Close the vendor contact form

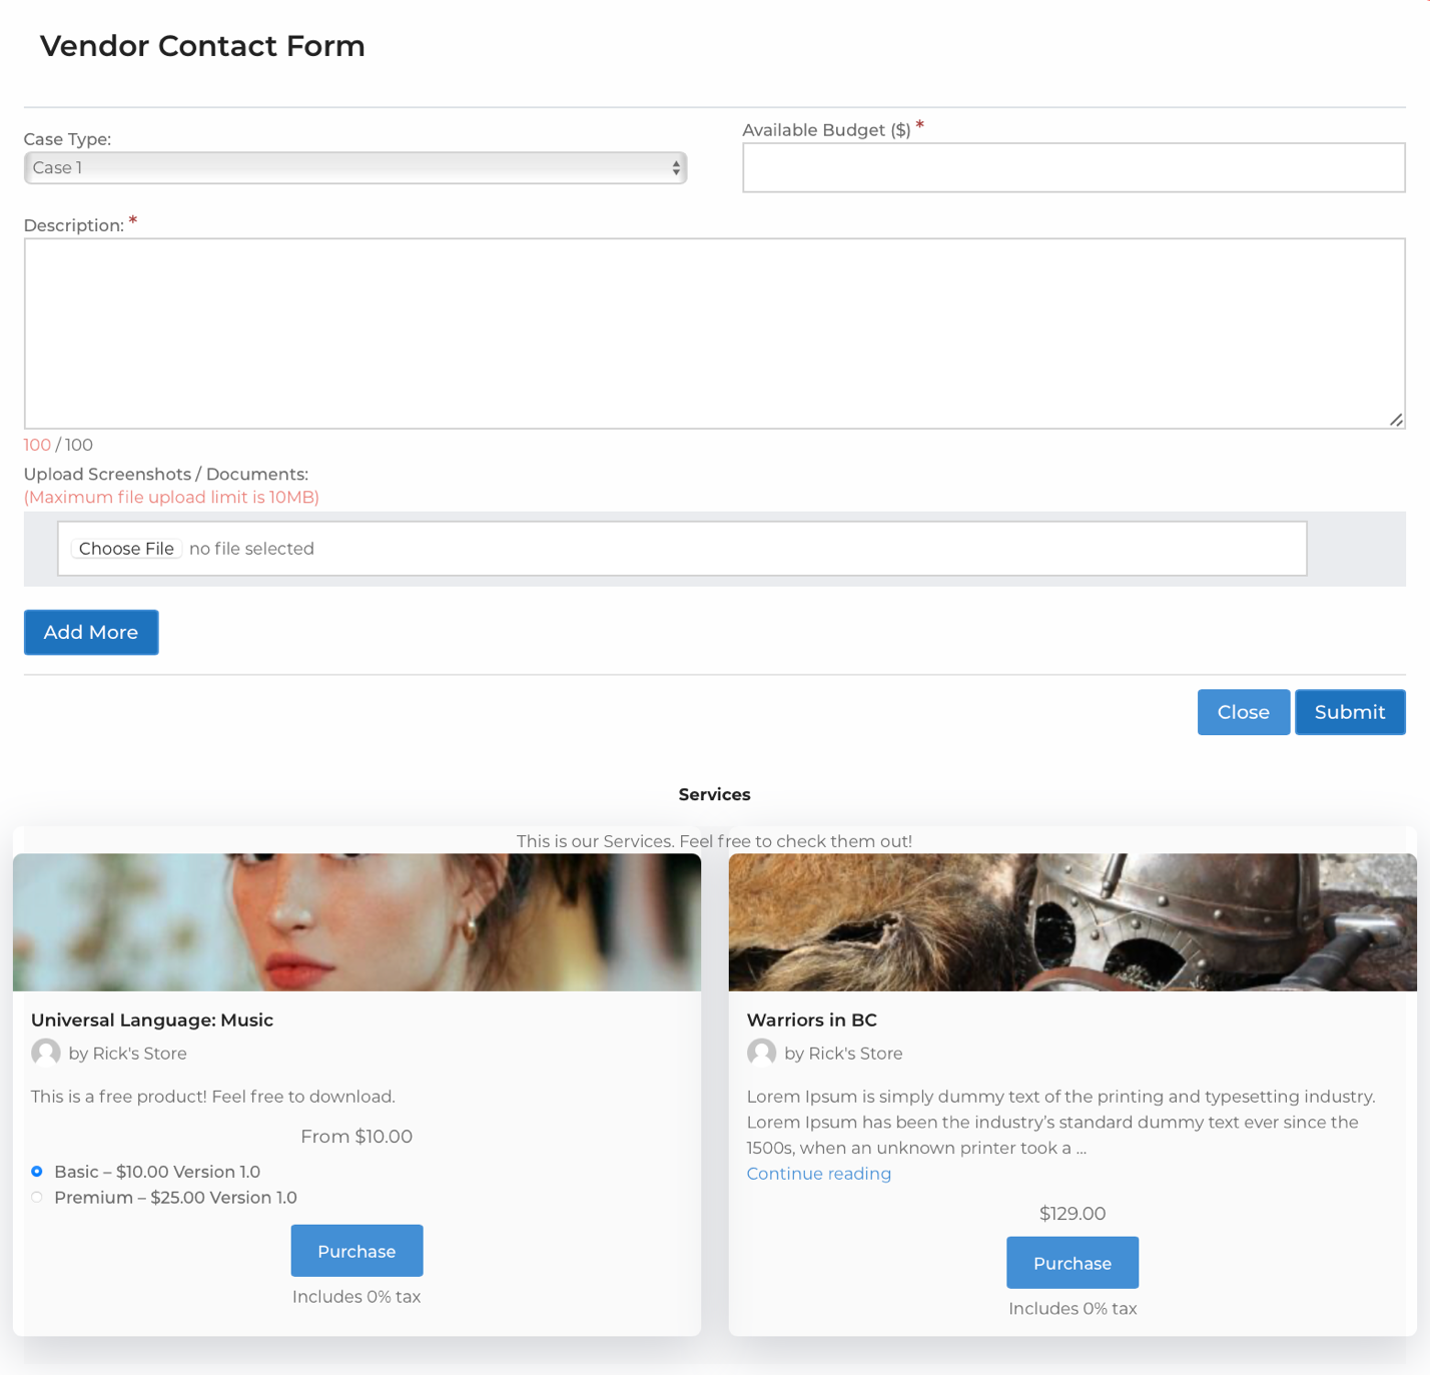(1243, 712)
